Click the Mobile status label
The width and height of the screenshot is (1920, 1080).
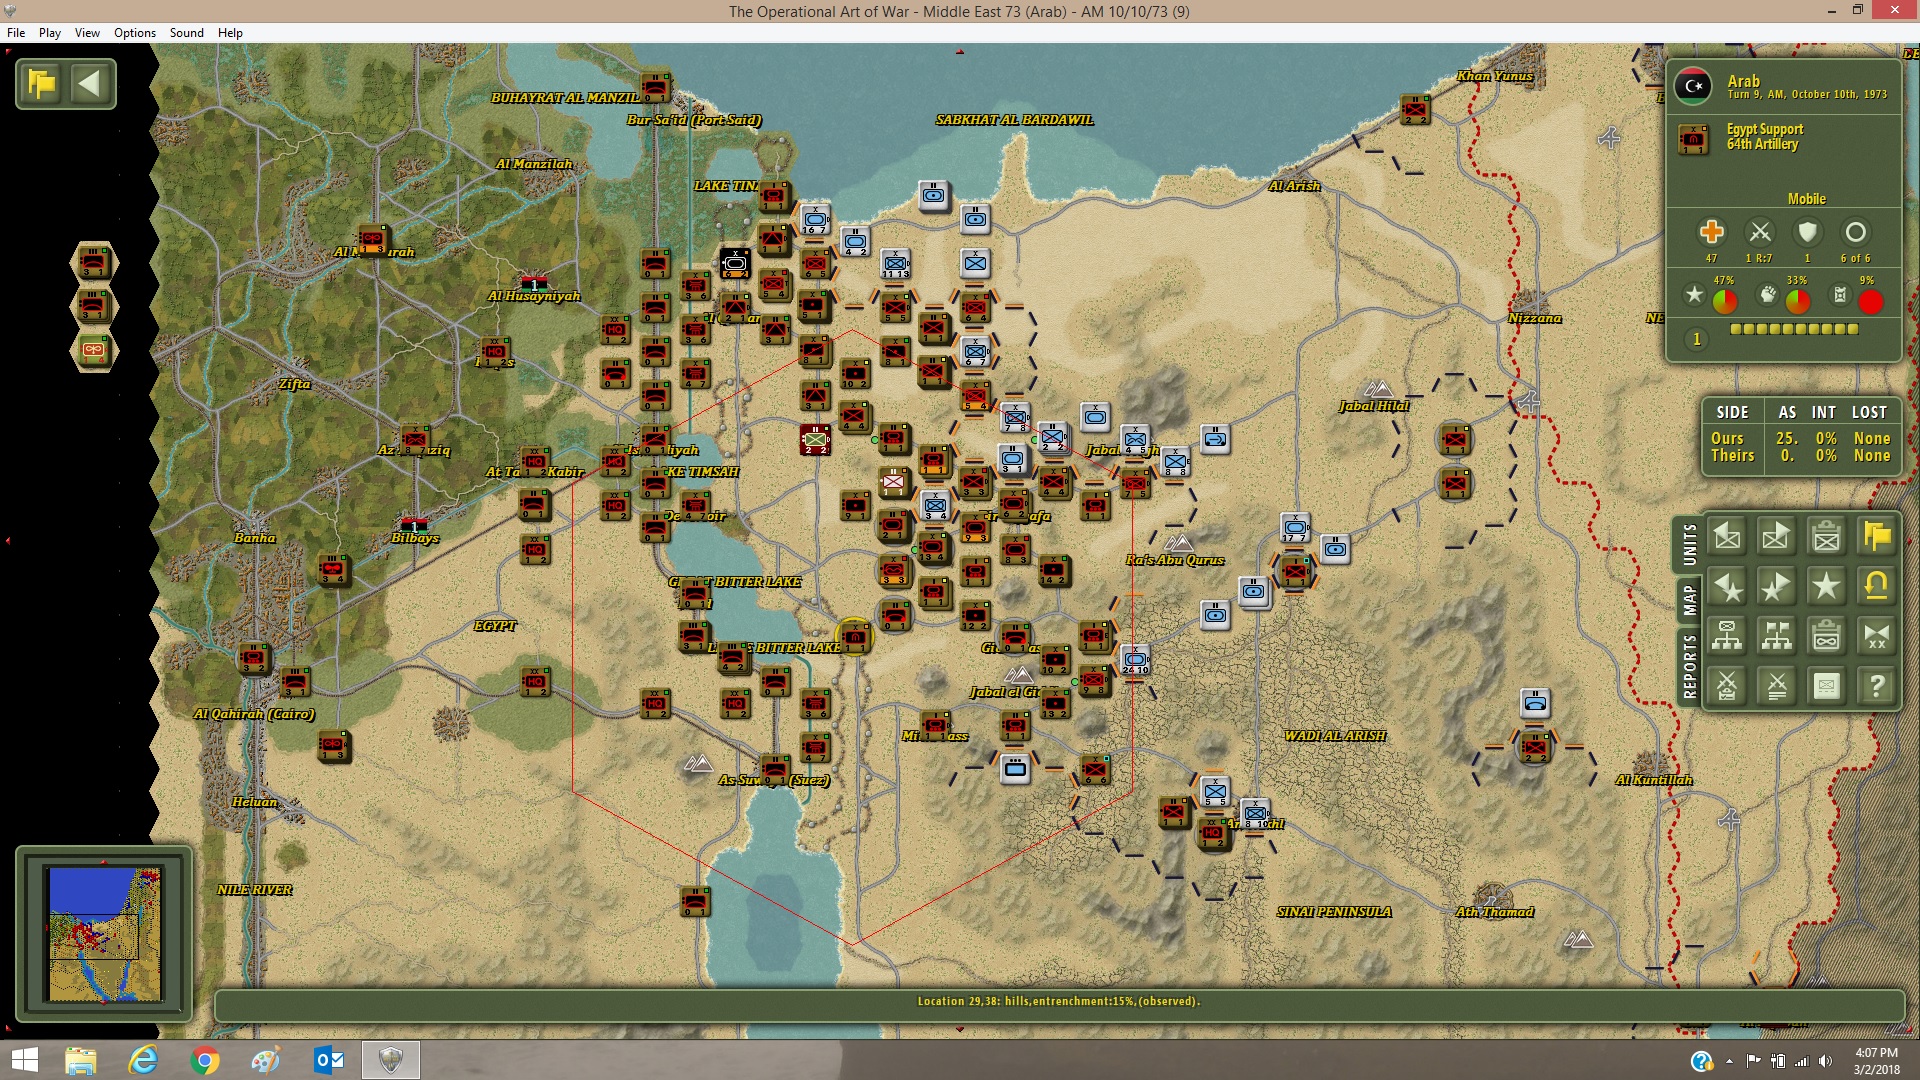coord(1807,199)
